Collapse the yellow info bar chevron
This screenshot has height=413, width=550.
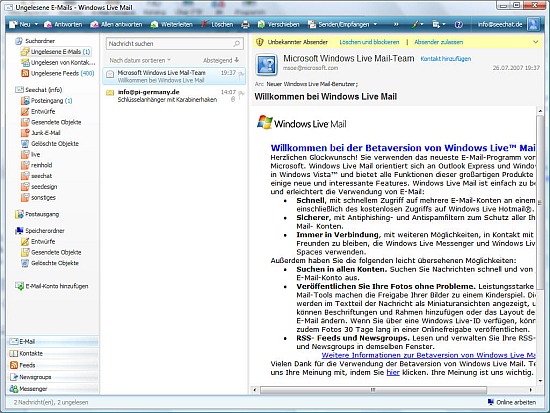[x=536, y=42]
